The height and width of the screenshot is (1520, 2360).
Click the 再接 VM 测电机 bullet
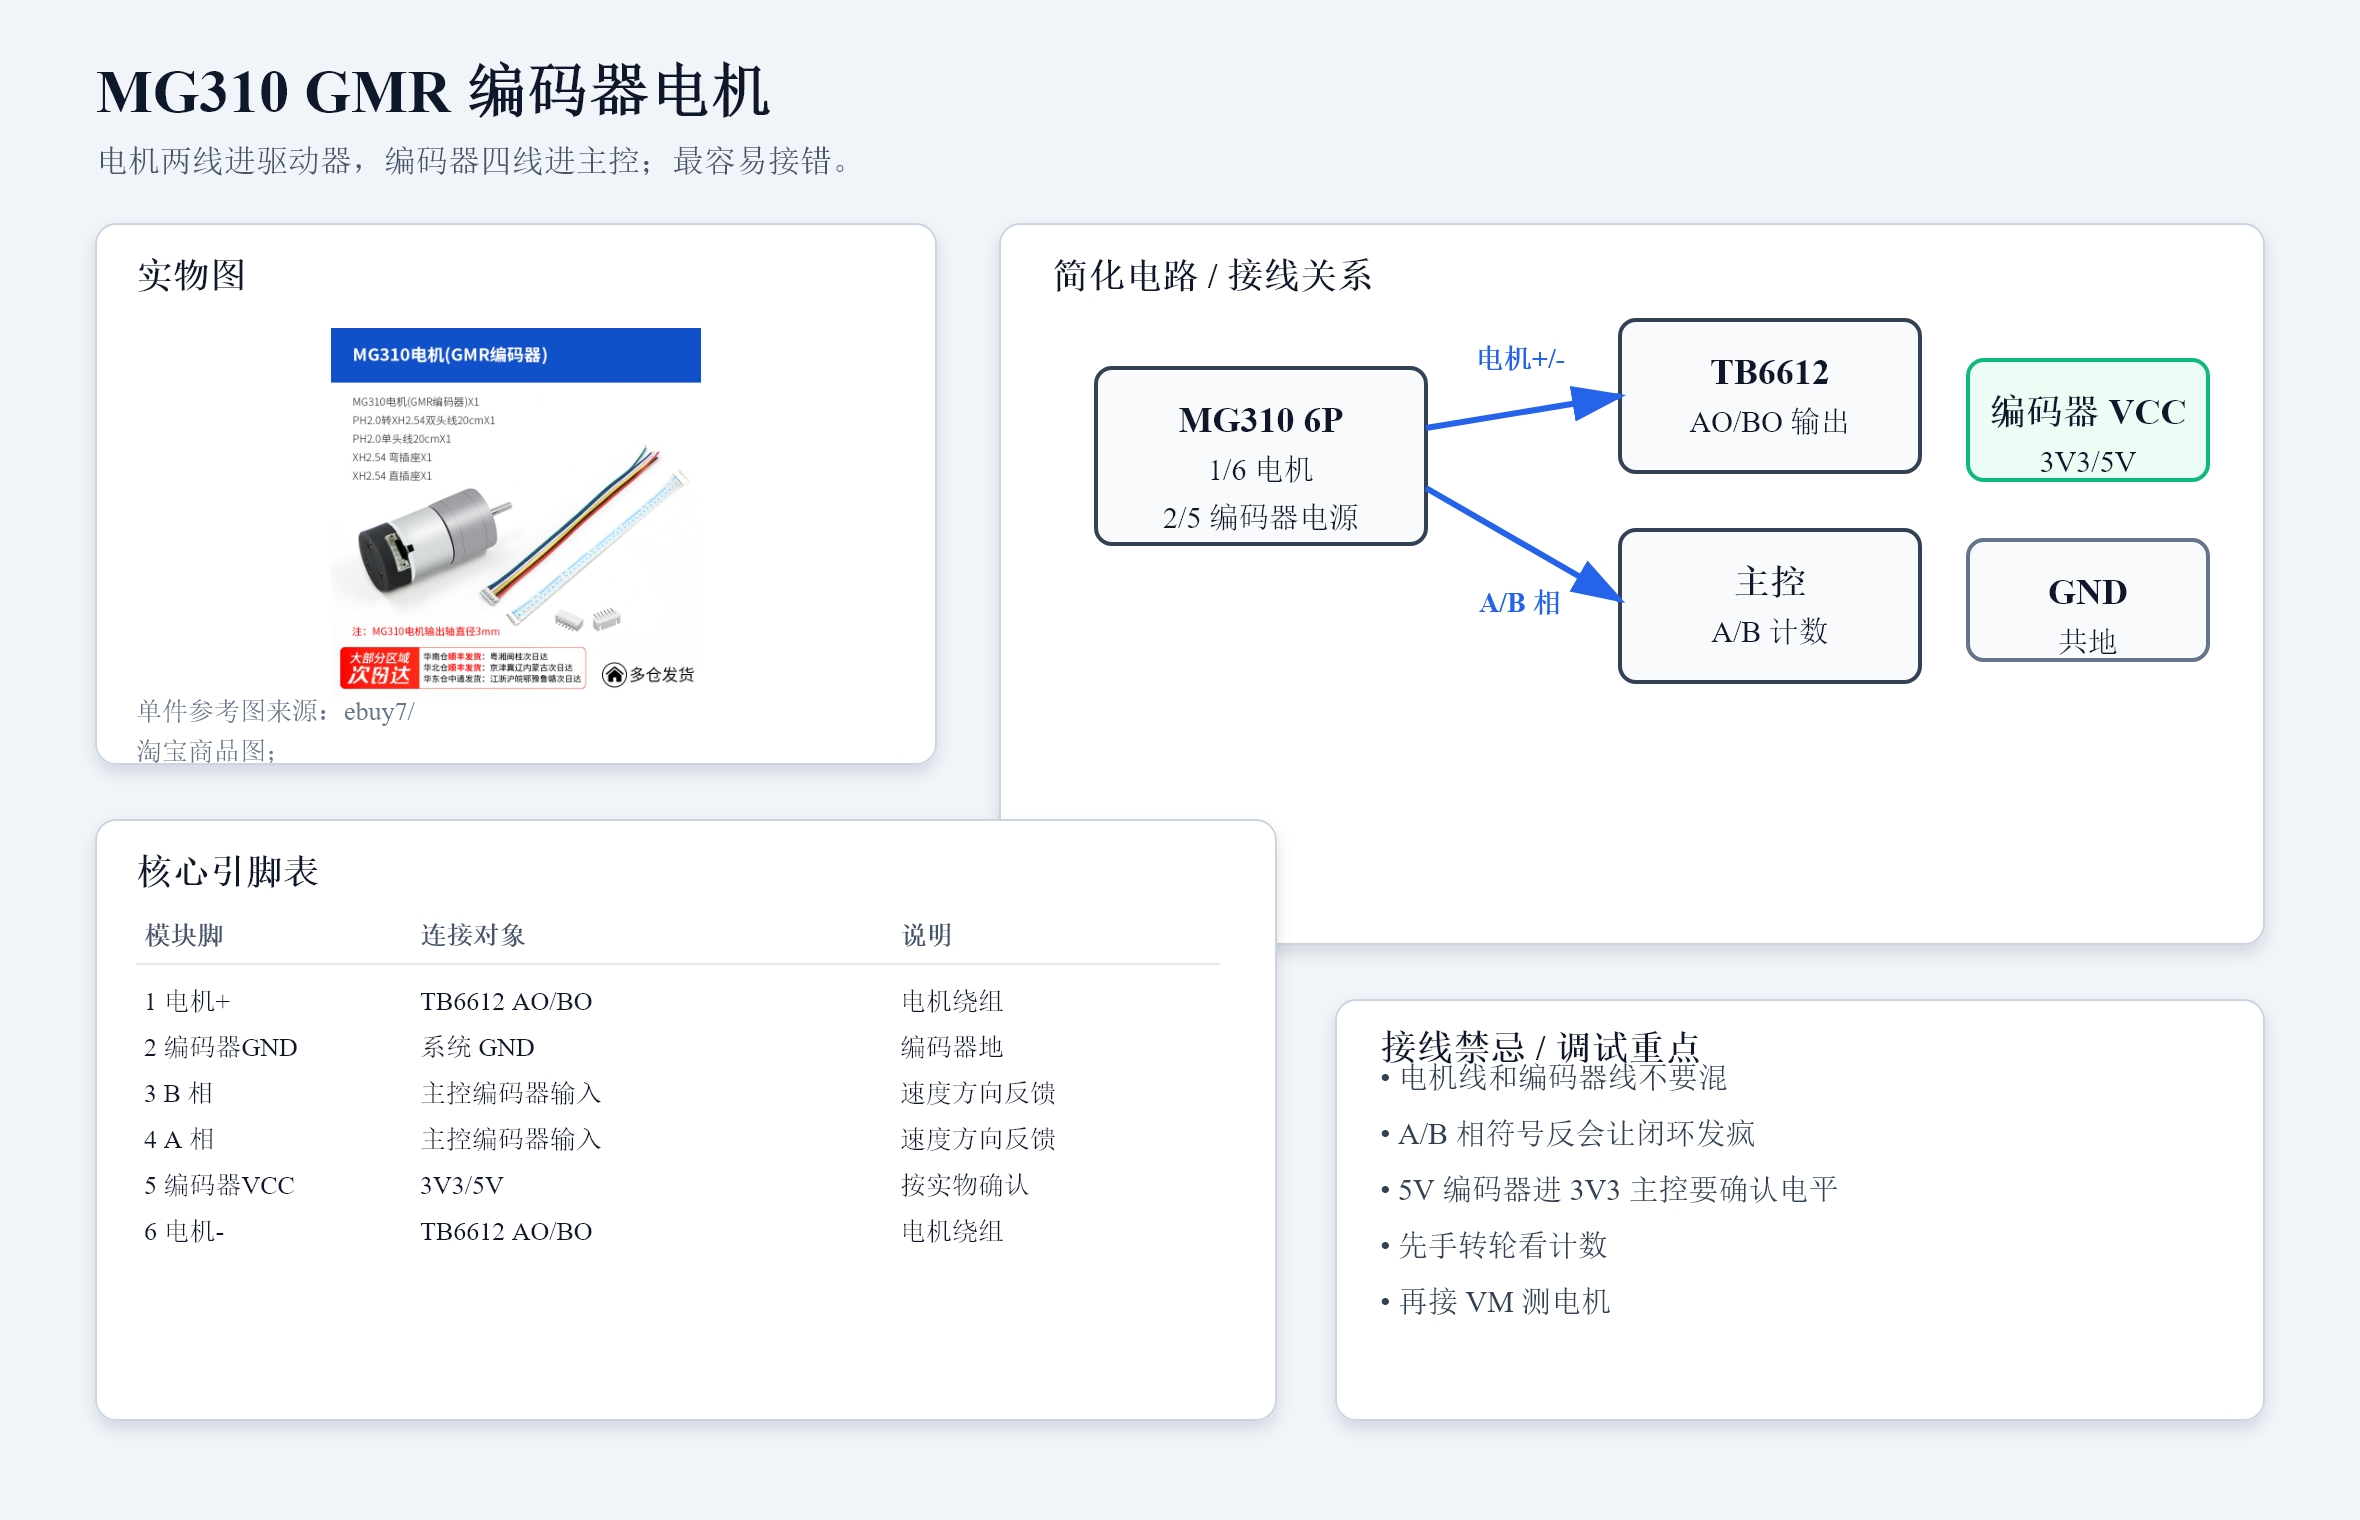point(1495,1301)
